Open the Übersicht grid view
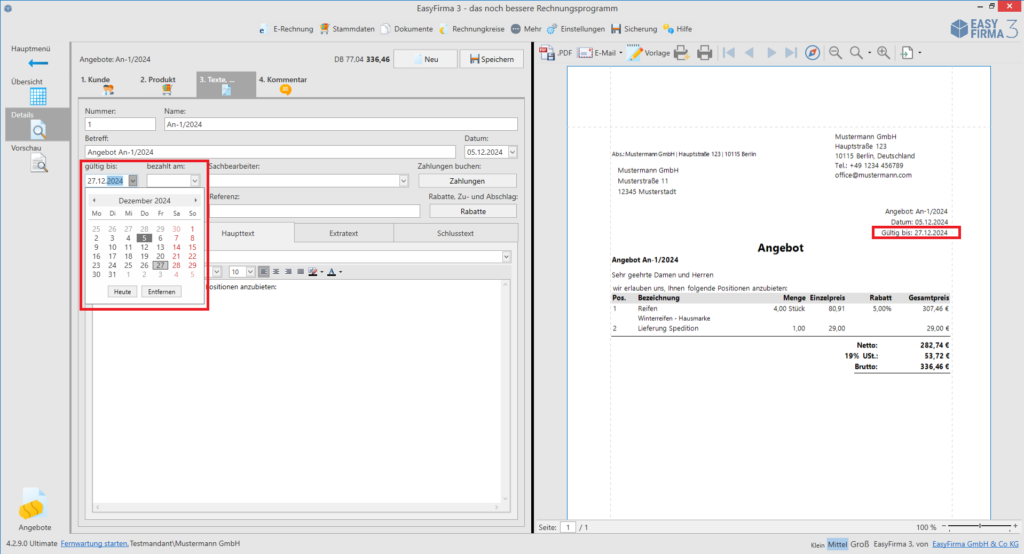The height and width of the screenshot is (554, 1024). pyautogui.click(x=38, y=96)
